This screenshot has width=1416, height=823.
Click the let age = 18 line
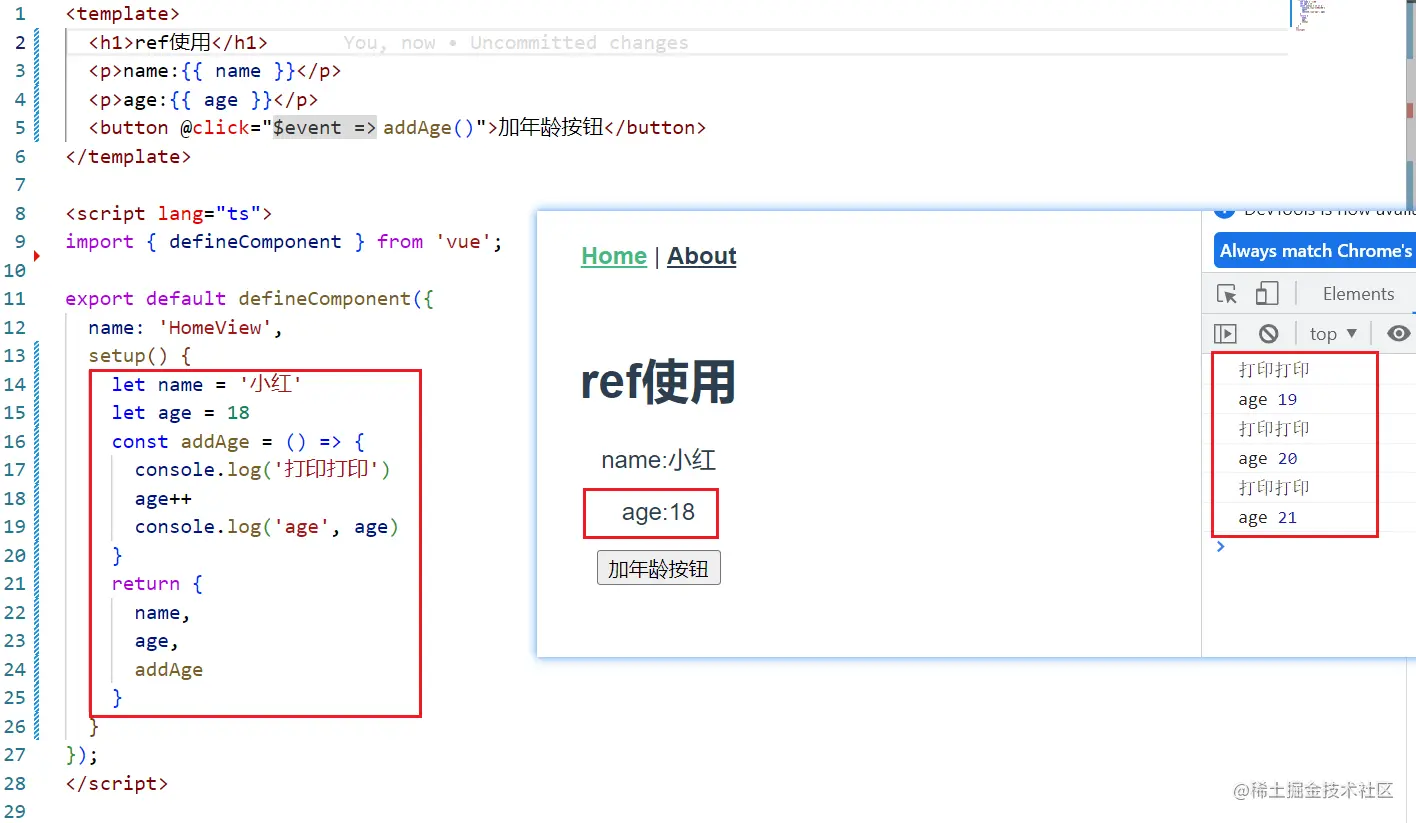(181, 413)
